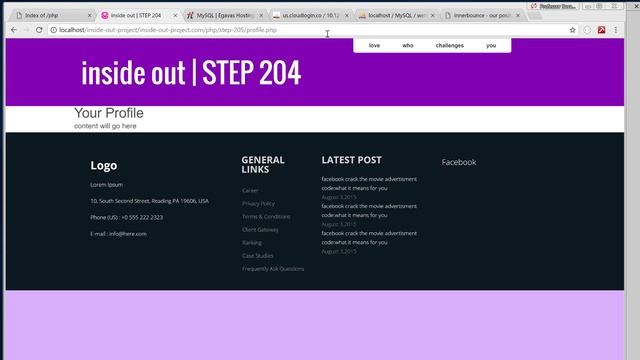
Task: Click the footer 'Logo' heading
Action: point(104,165)
